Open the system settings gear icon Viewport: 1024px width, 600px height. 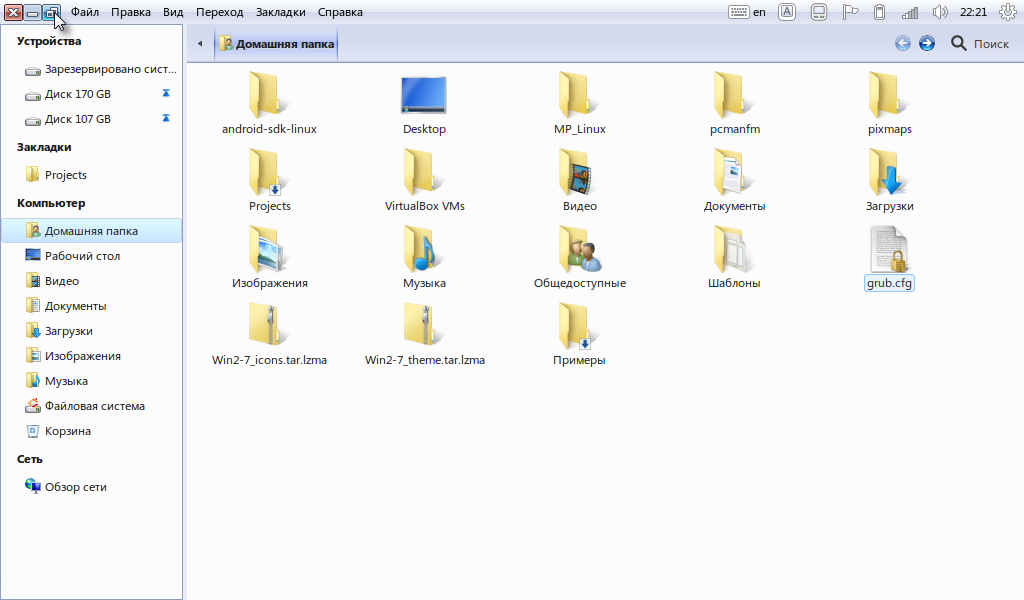(1008, 12)
